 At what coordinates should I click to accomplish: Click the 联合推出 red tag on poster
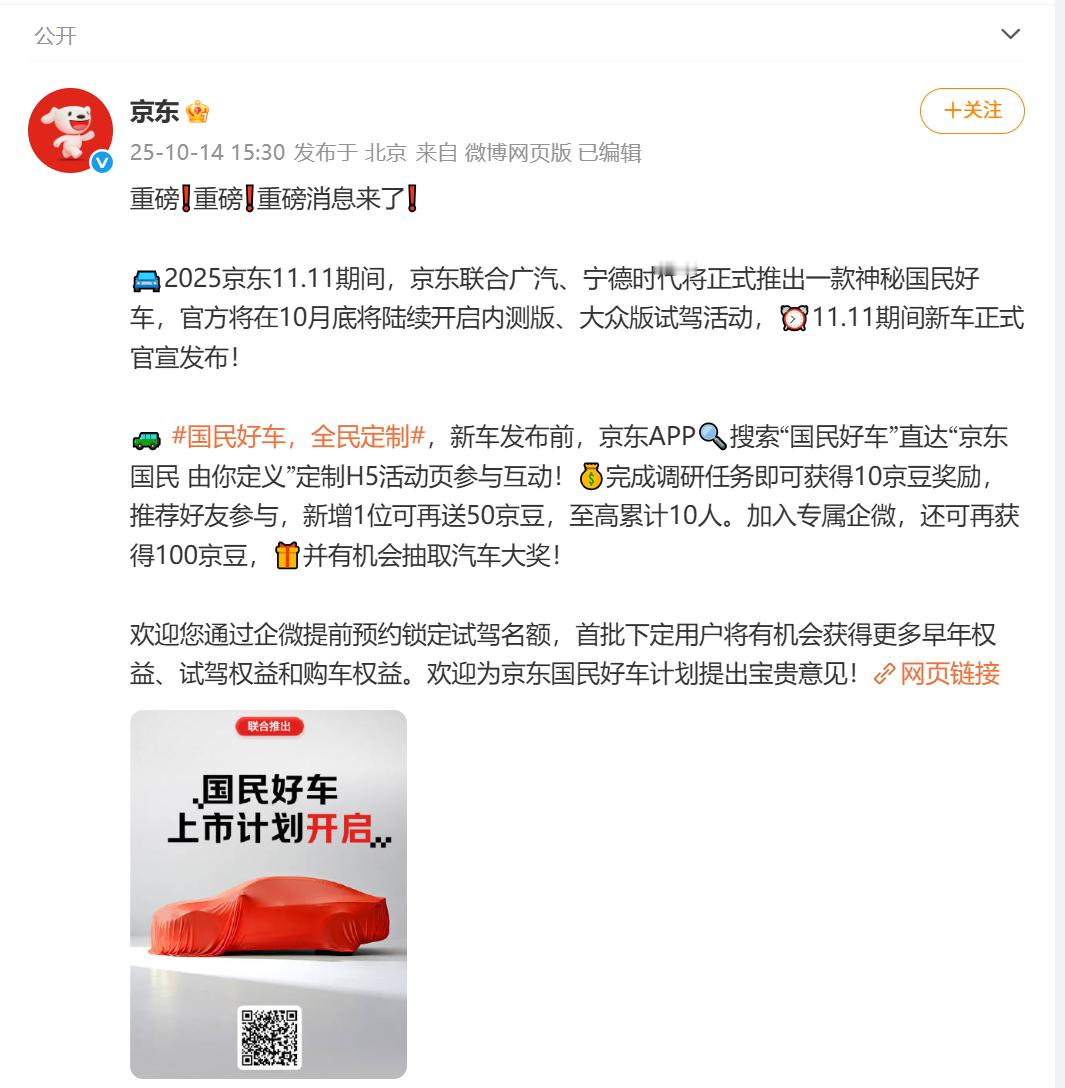coord(269,726)
